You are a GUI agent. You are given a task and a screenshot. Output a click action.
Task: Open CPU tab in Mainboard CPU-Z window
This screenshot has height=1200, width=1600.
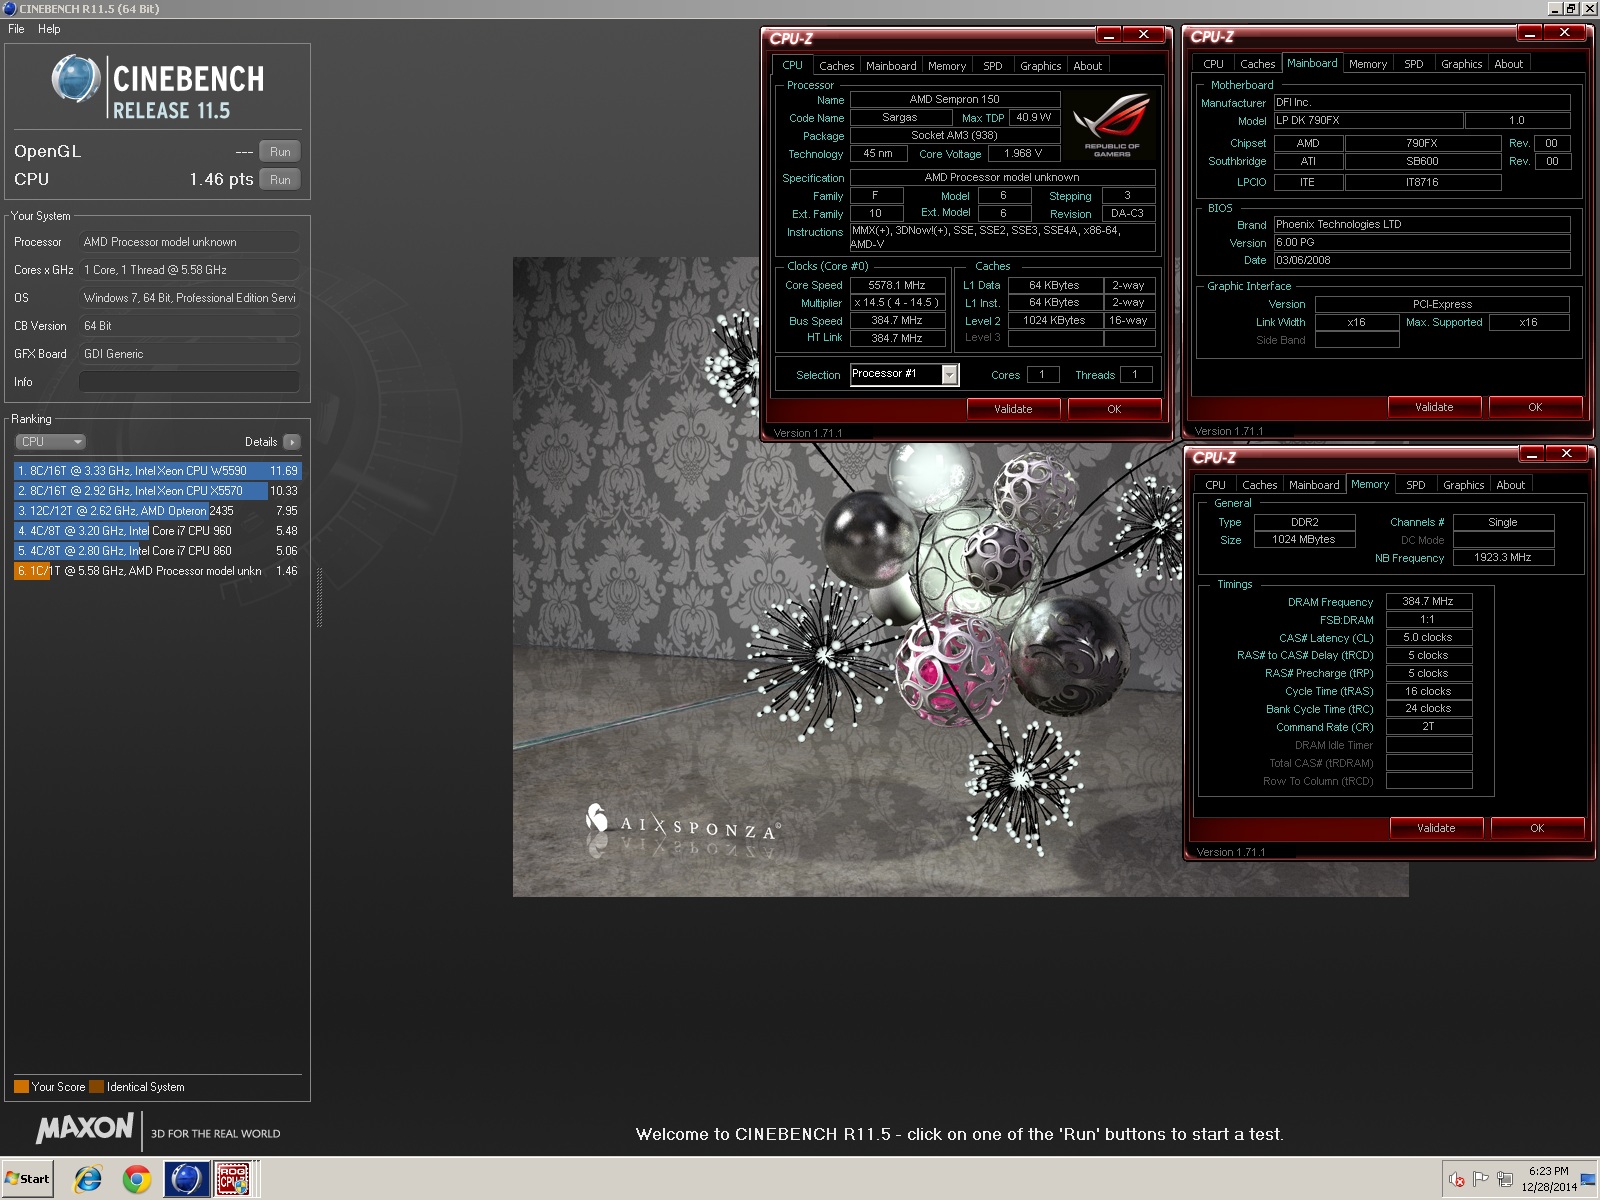[1213, 64]
